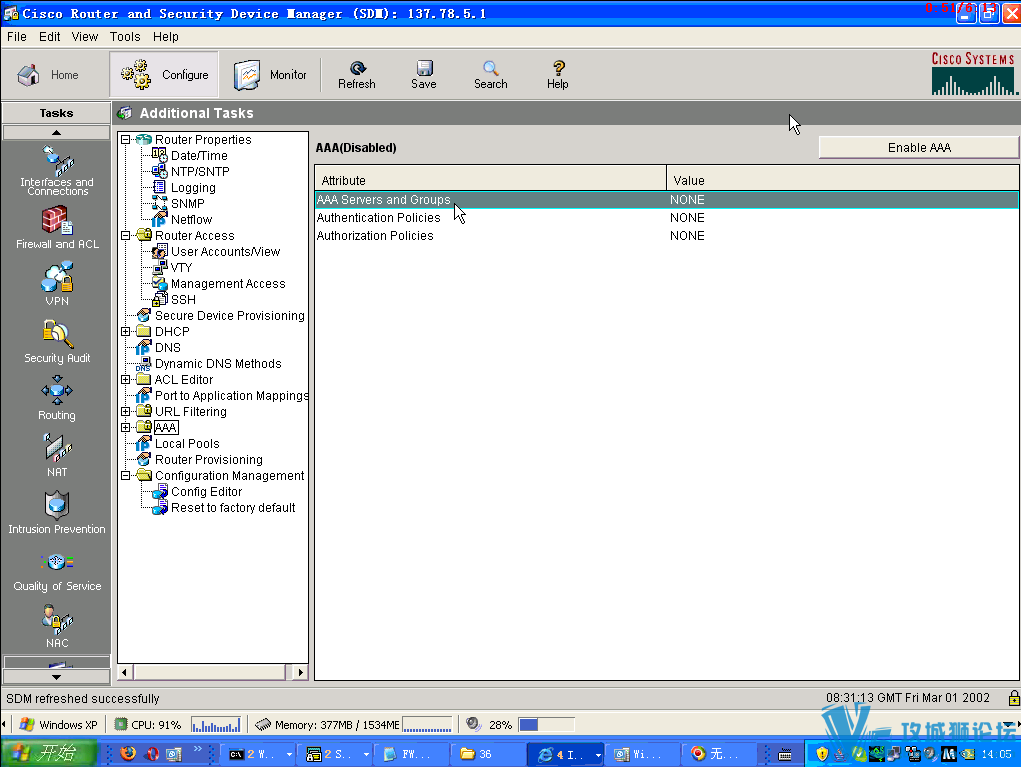Open the Firefox quick launch icon
This screenshot has width=1021, height=767.
[128, 753]
